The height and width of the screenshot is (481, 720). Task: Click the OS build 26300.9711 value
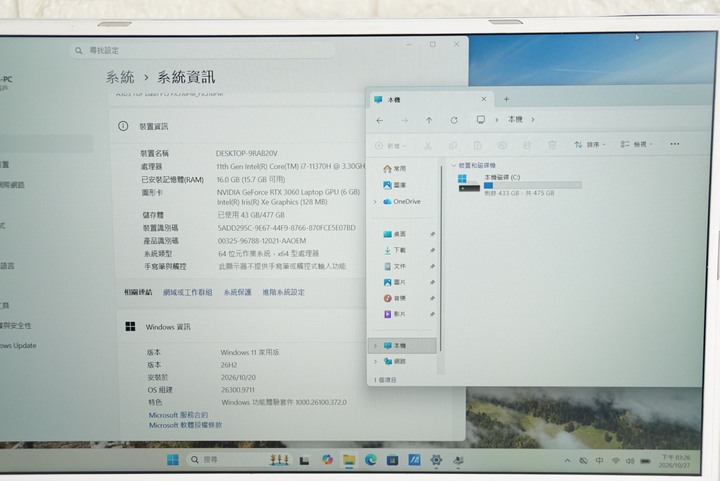(x=238, y=390)
